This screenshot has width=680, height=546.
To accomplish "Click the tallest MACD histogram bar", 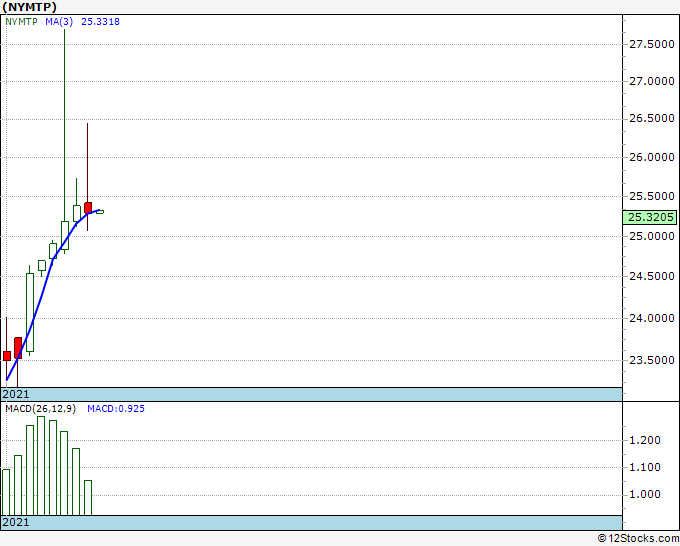I will click(x=41, y=466).
